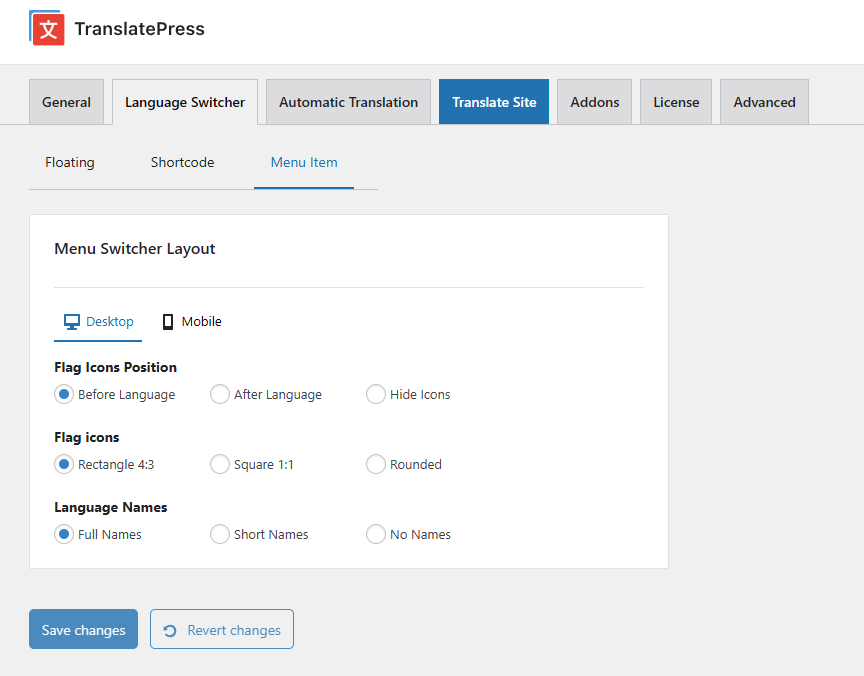The image size is (864, 676).
Task: Switch to Floating switcher subtab
Action: (x=70, y=162)
